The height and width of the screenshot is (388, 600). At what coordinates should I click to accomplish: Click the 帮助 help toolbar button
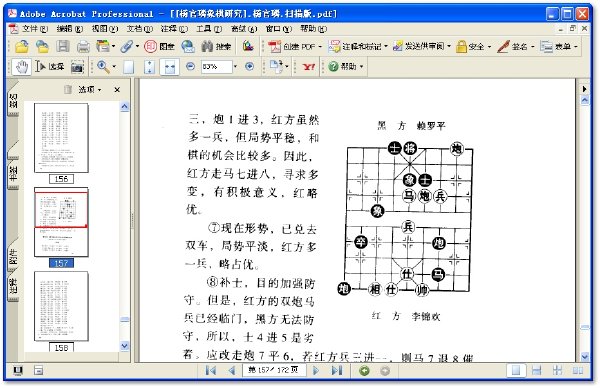coord(346,67)
